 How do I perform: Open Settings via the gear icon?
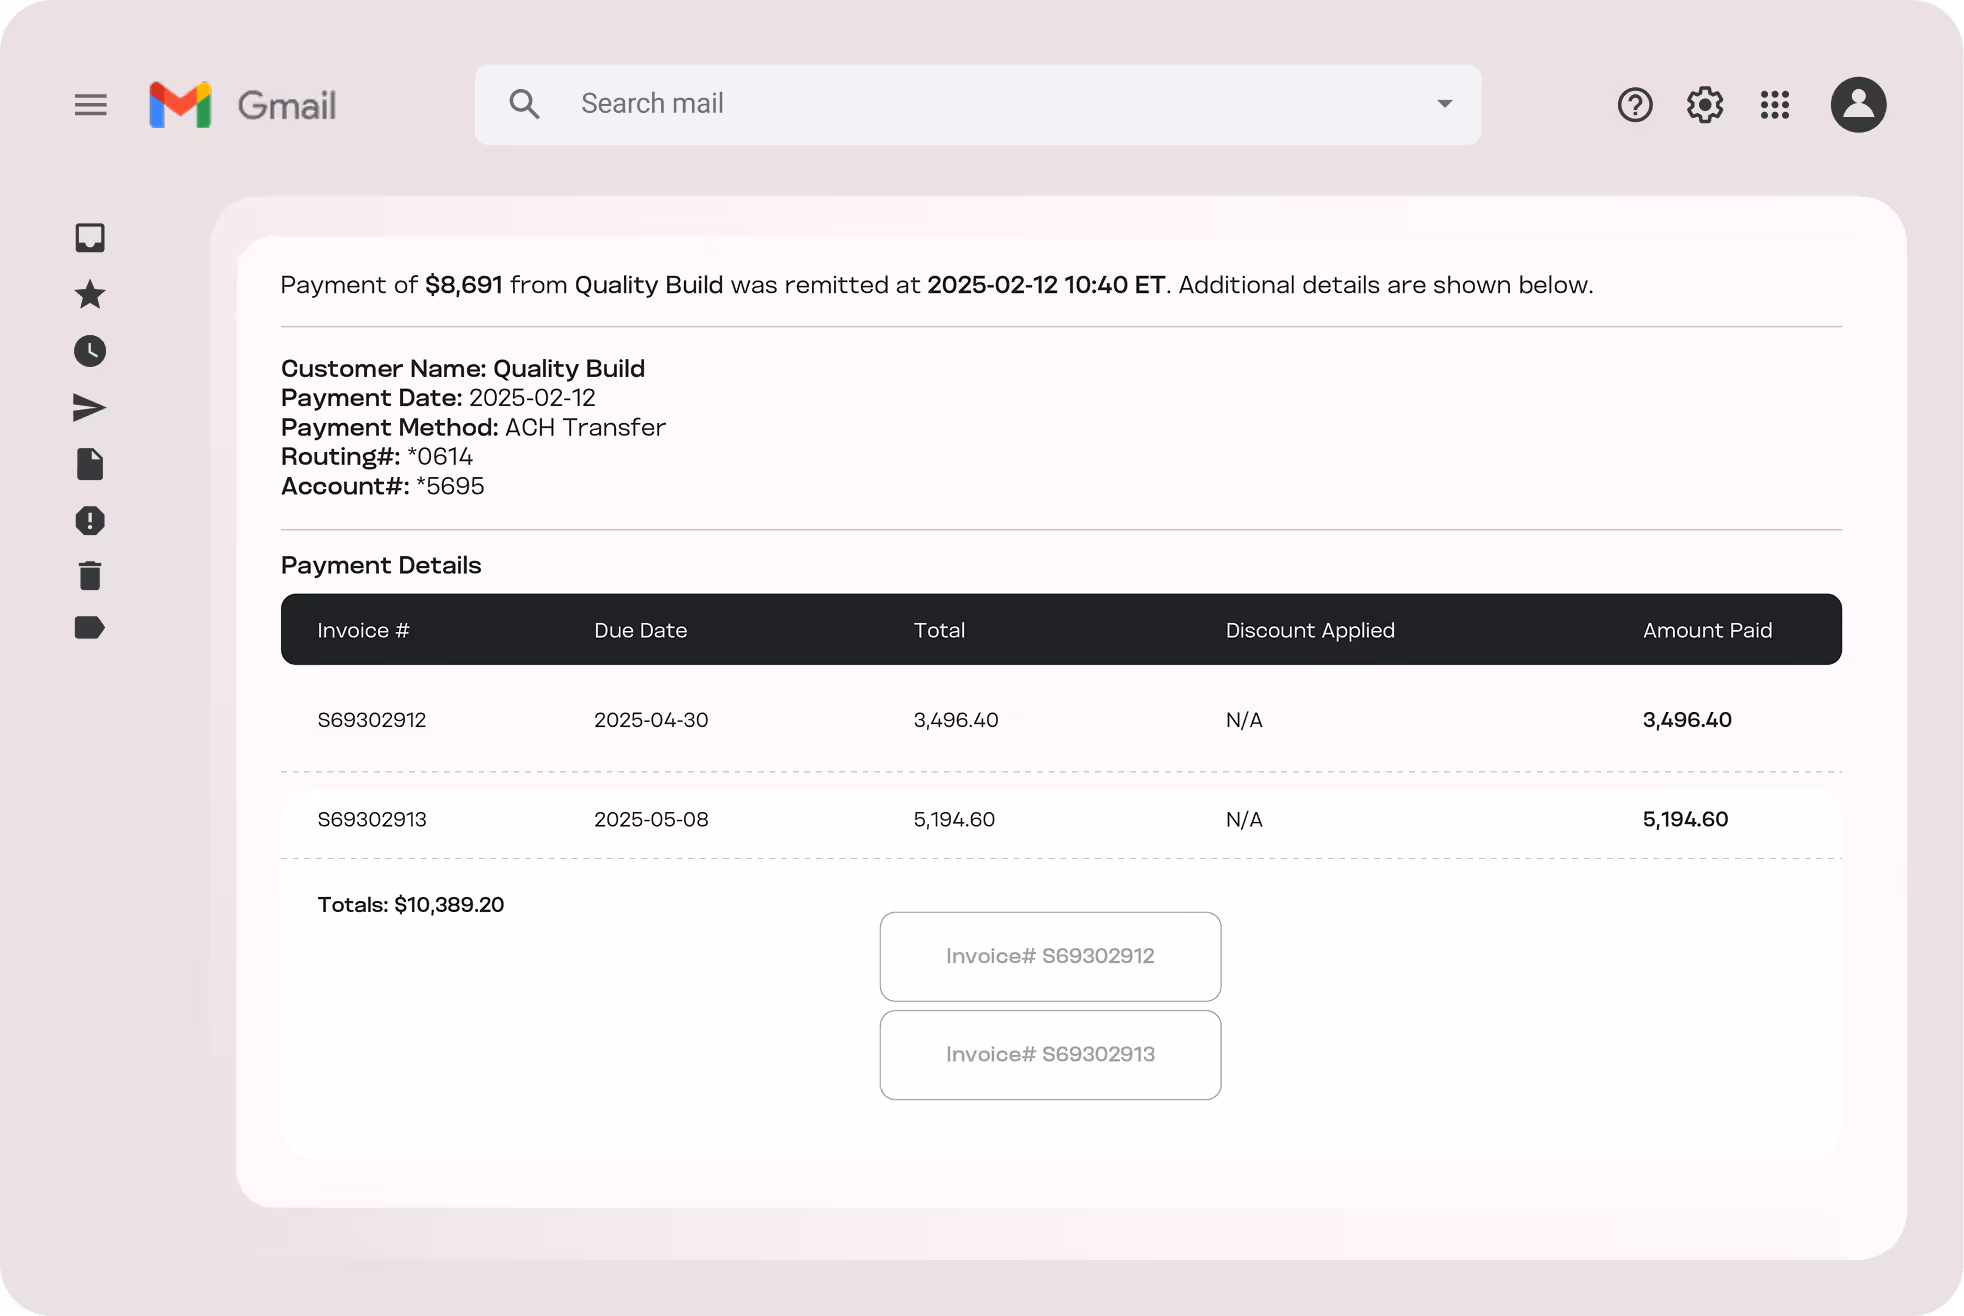coord(1705,105)
